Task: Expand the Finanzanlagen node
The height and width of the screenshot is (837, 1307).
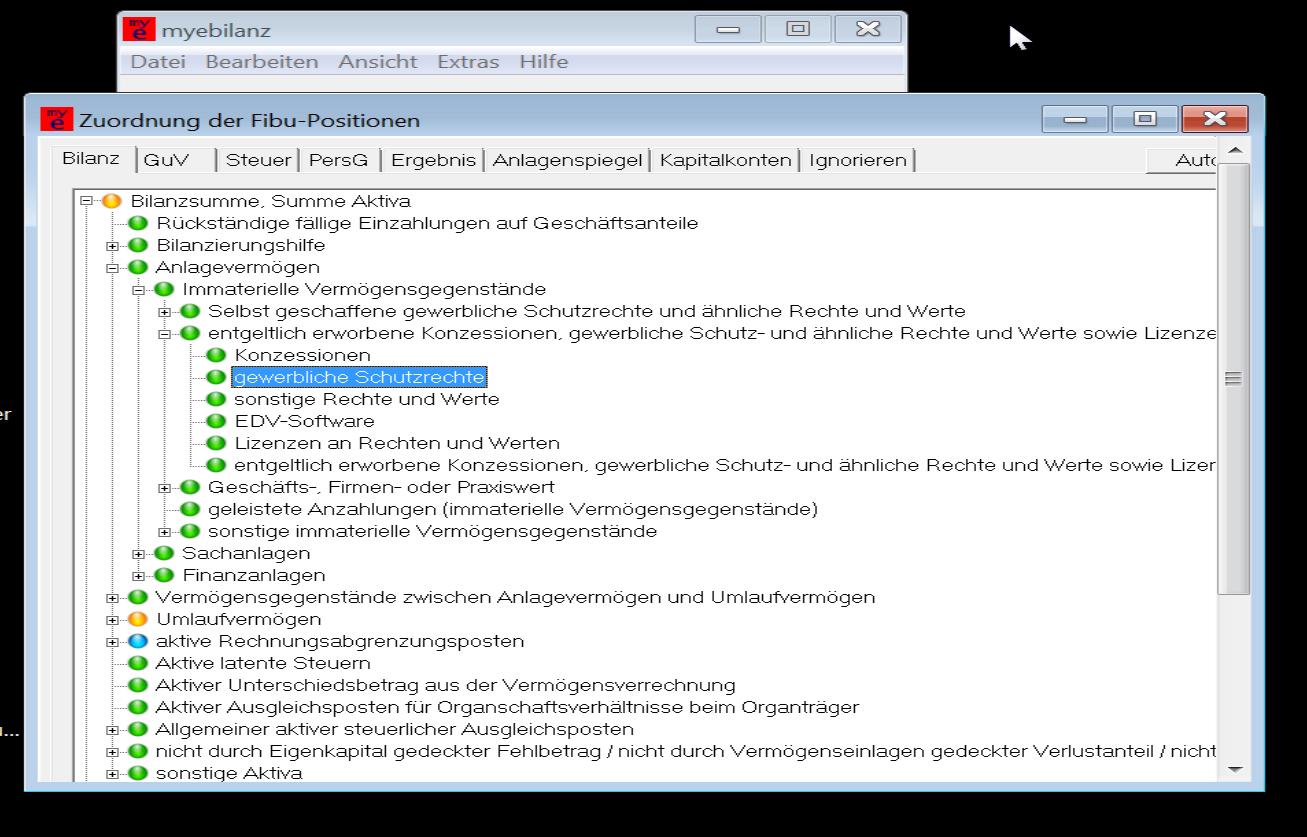Action: click(x=139, y=576)
